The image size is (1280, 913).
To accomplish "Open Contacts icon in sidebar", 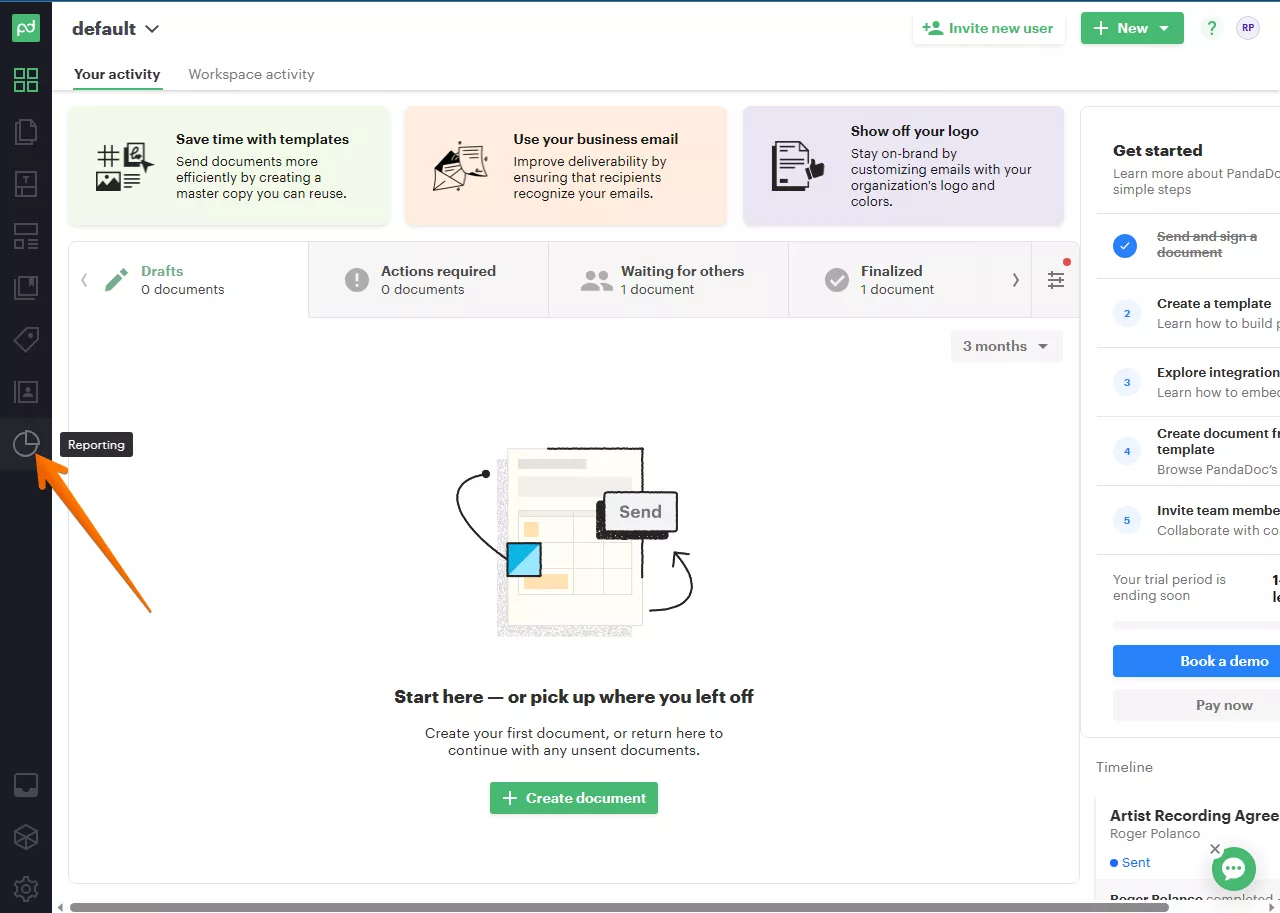I will 26,392.
